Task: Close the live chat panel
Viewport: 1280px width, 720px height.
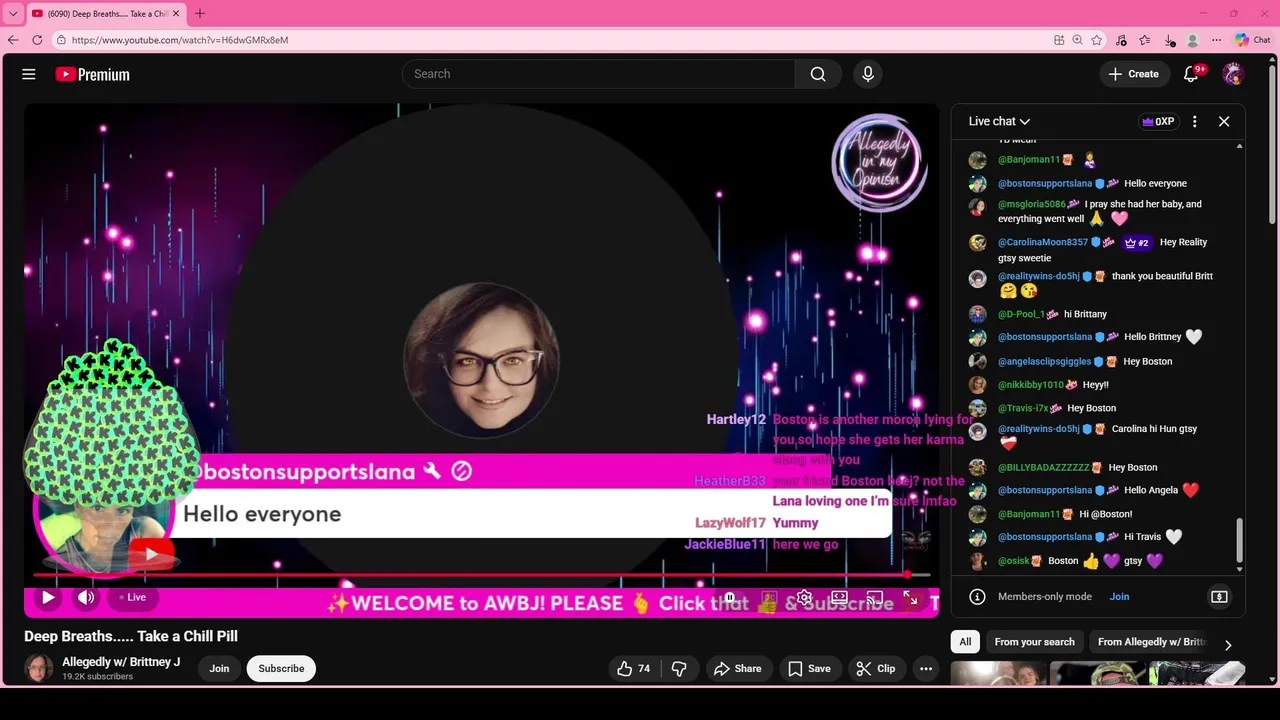Action: coord(1224,121)
